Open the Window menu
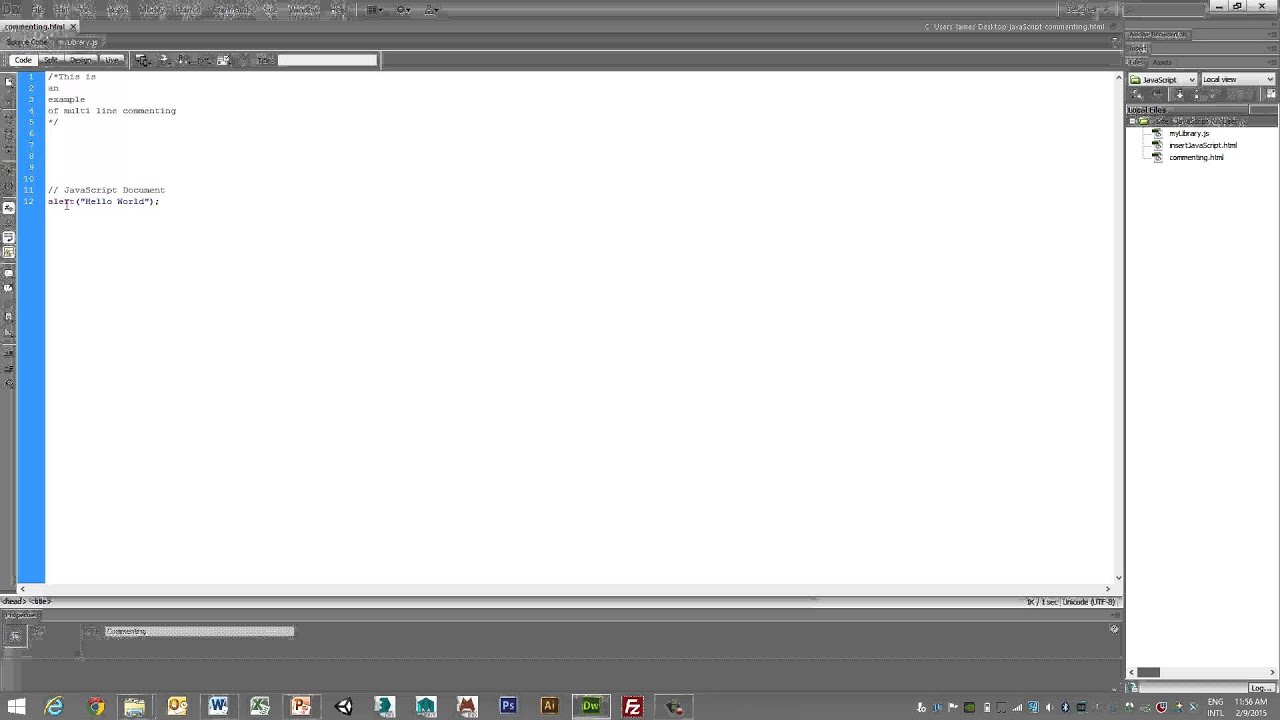Screen dimensions: 1280x720 click(303, 9)
